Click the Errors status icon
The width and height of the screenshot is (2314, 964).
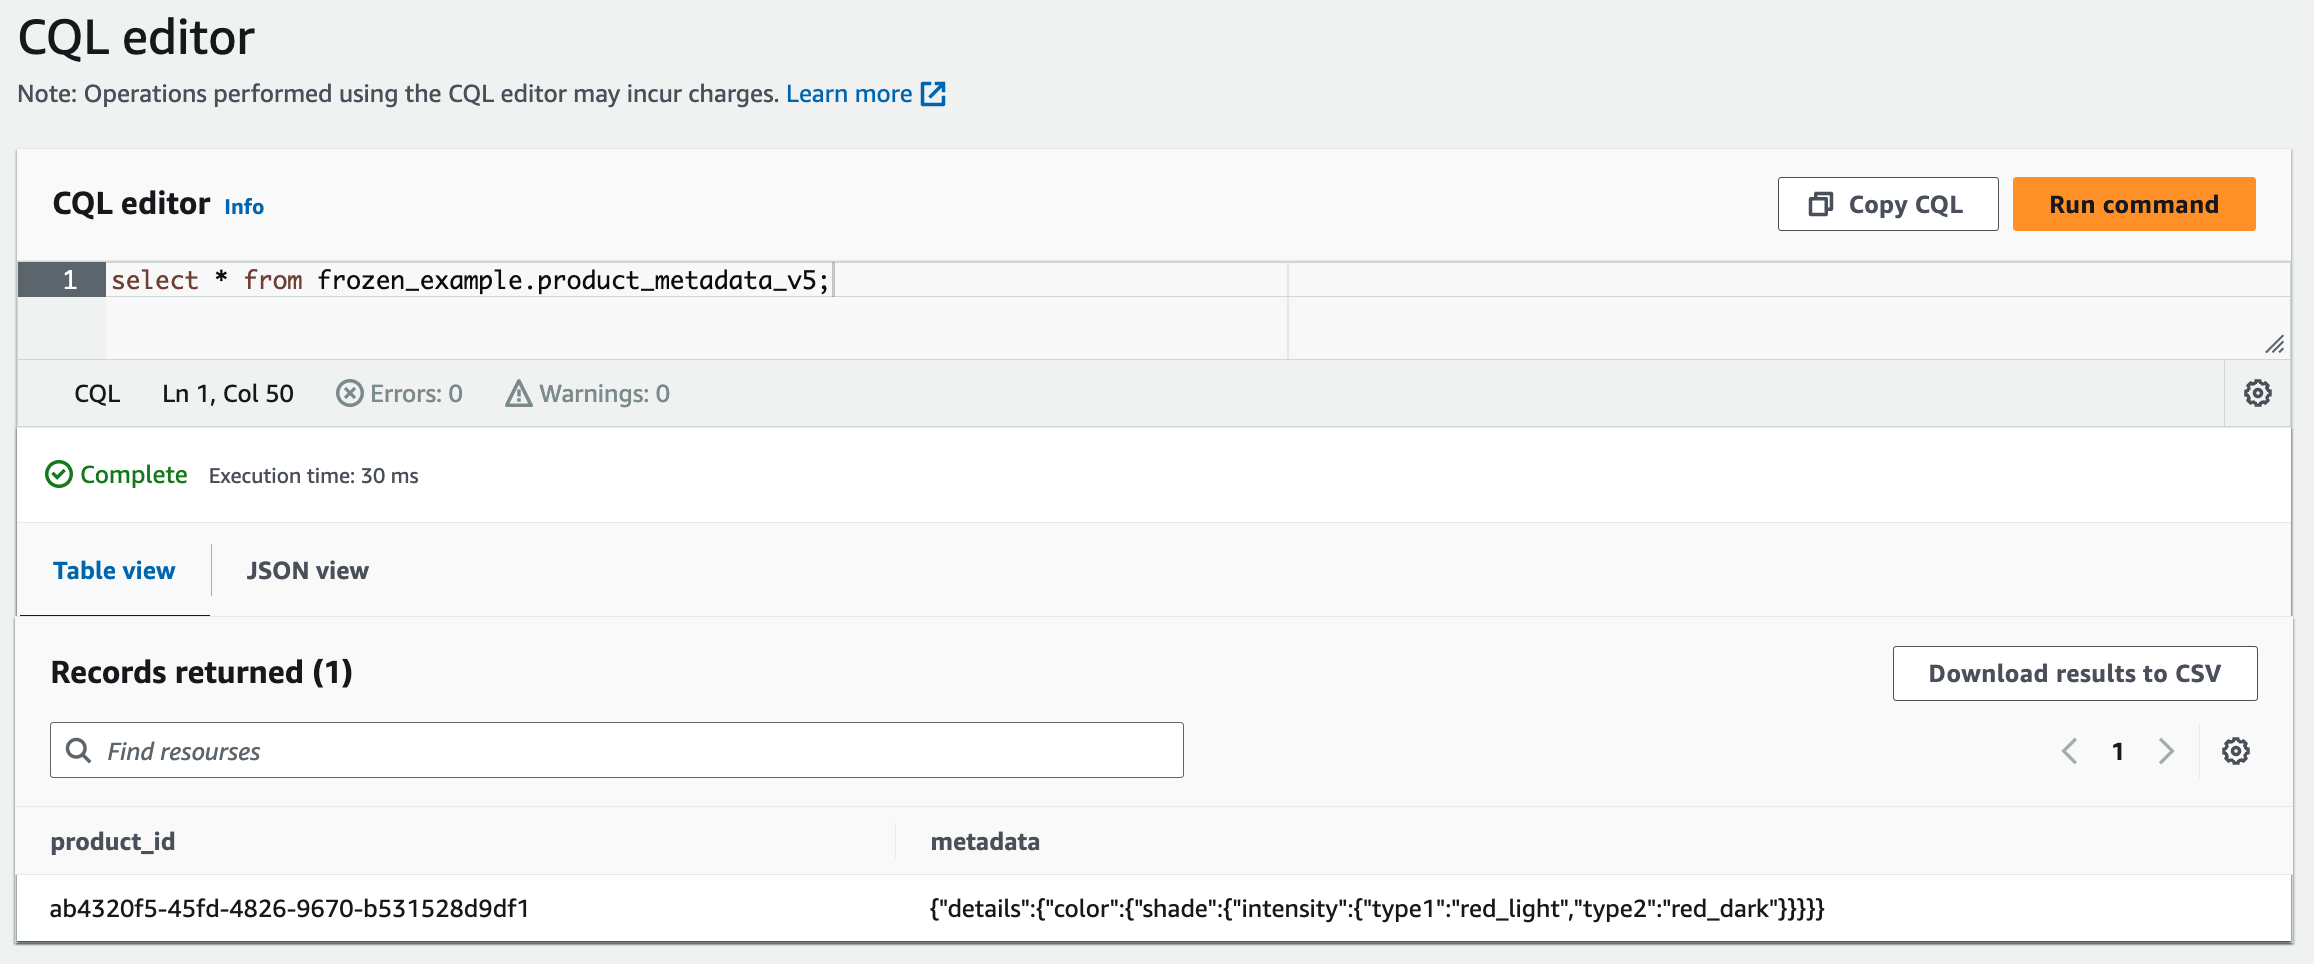(349, 393)
